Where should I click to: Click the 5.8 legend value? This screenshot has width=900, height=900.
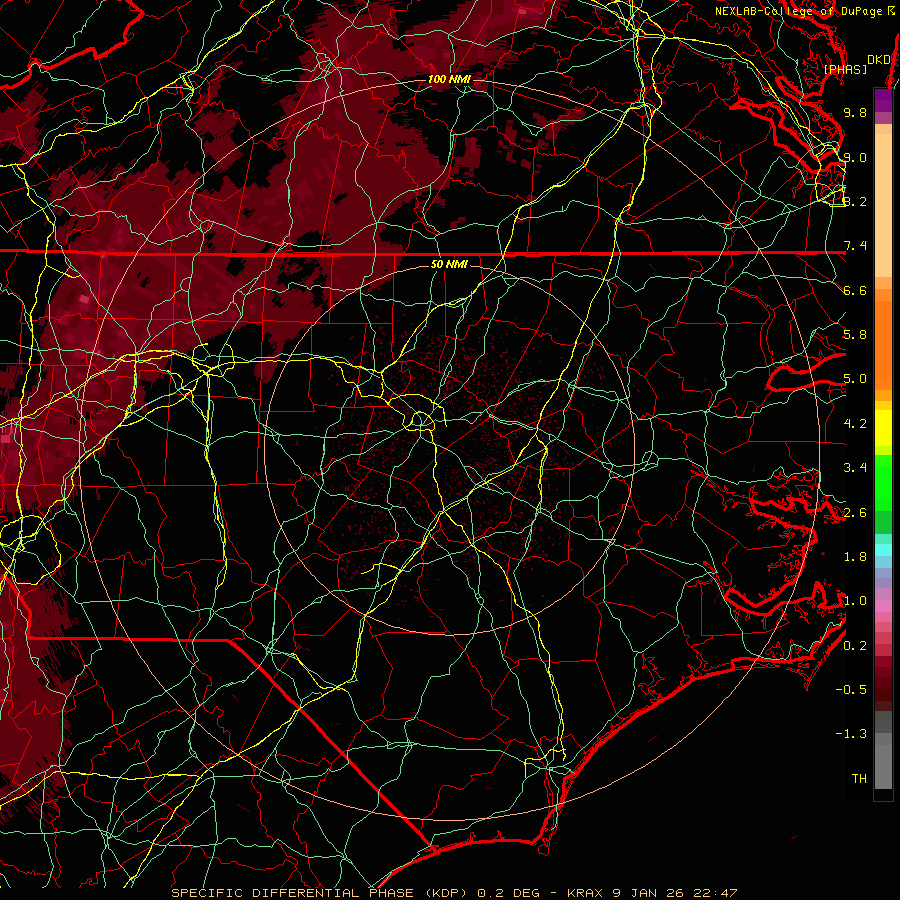pos(855,335)
